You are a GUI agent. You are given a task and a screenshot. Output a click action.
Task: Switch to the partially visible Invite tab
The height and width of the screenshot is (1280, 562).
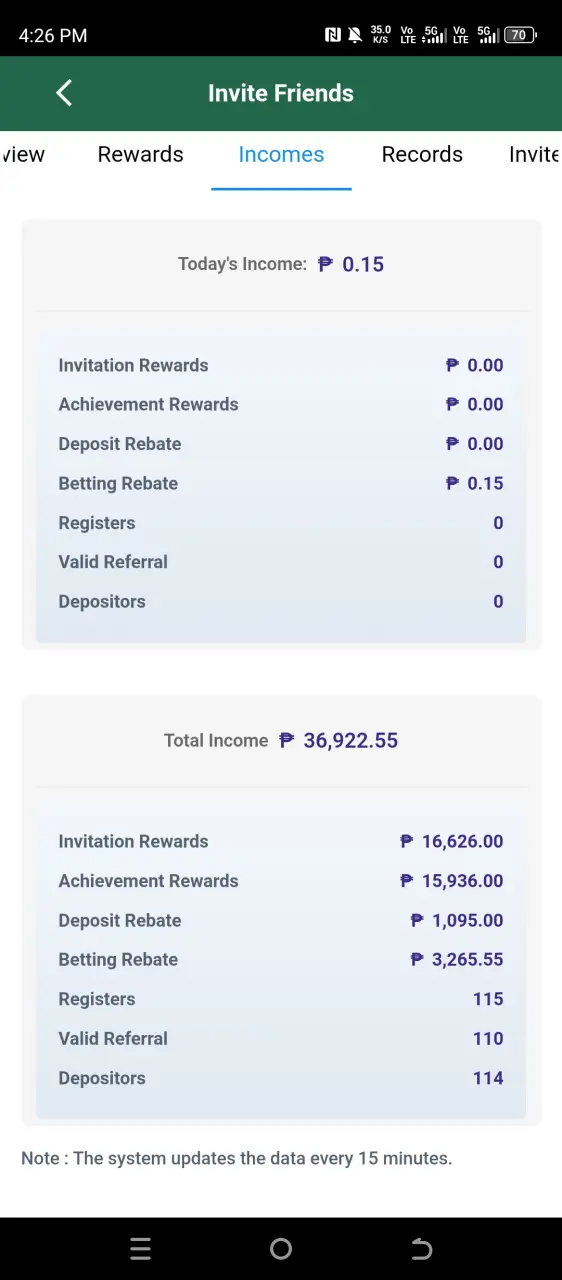[535, 154]
